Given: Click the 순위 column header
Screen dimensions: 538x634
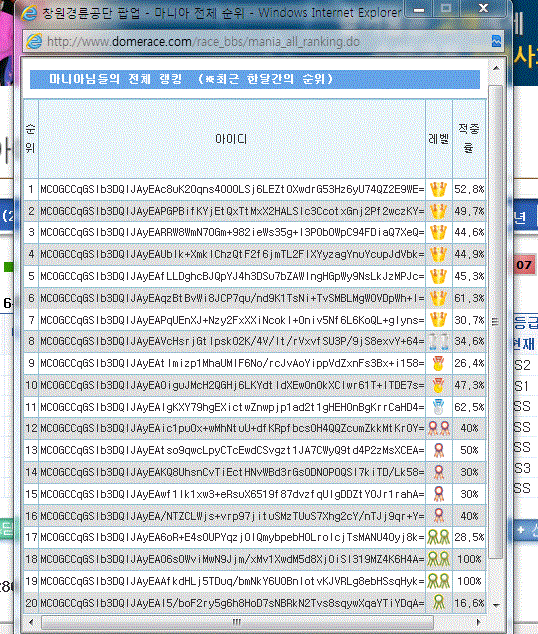Looking at the screenshot, I should (30, 139).
